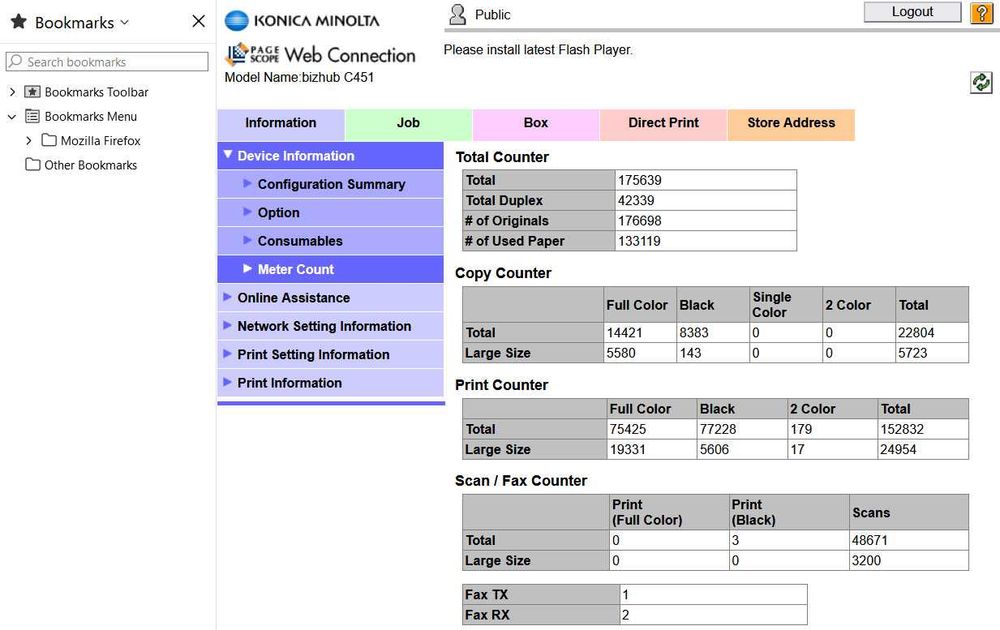Click the Single Color column header
1000x630 pixels.
coord(785,305)
